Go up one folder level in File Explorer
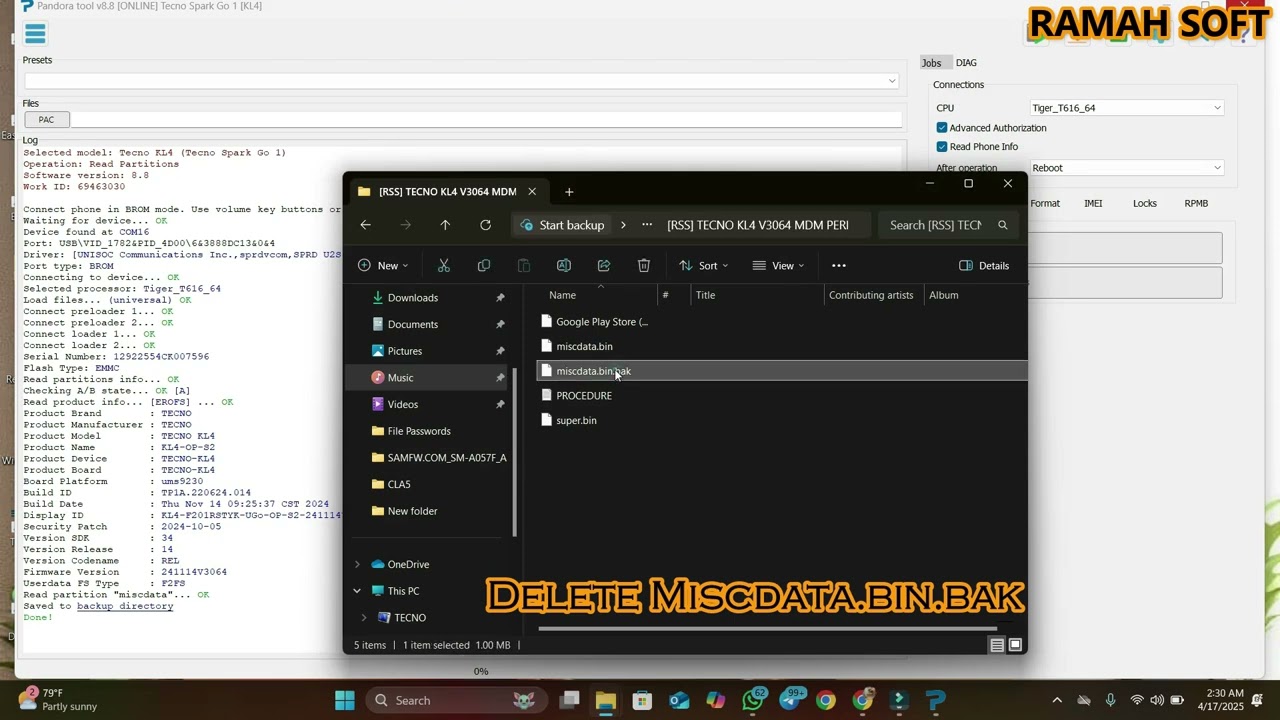Image resolution: width=1280 pixels, height=720 pixels. coord(445,225)
